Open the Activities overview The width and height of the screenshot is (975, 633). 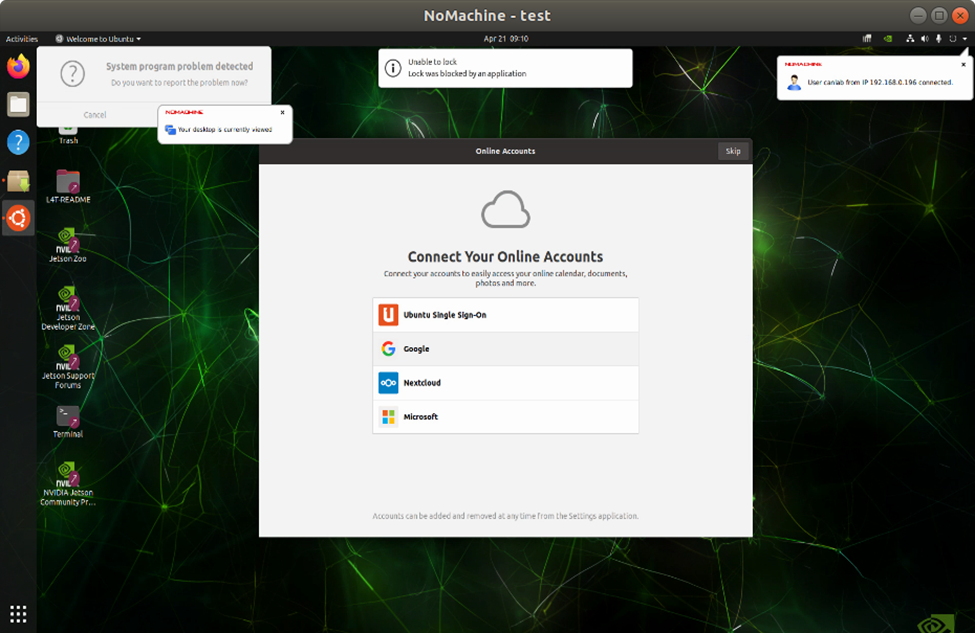coord(22,39)
